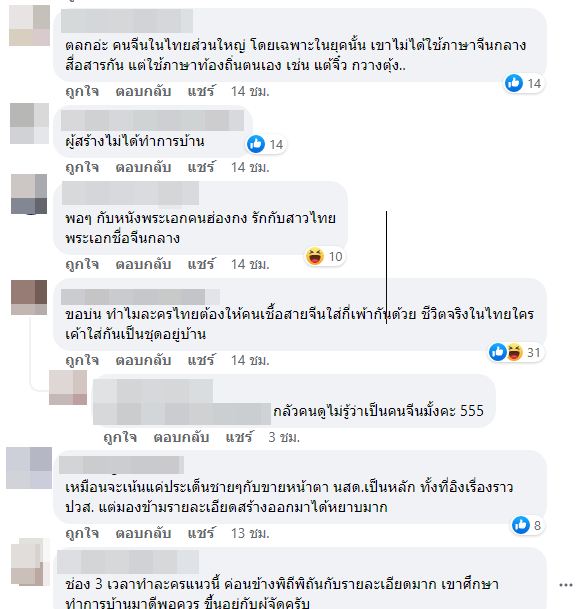Like the comment about ภาษาจีนกลาง
588x609 pixels.
pos(82,92)
